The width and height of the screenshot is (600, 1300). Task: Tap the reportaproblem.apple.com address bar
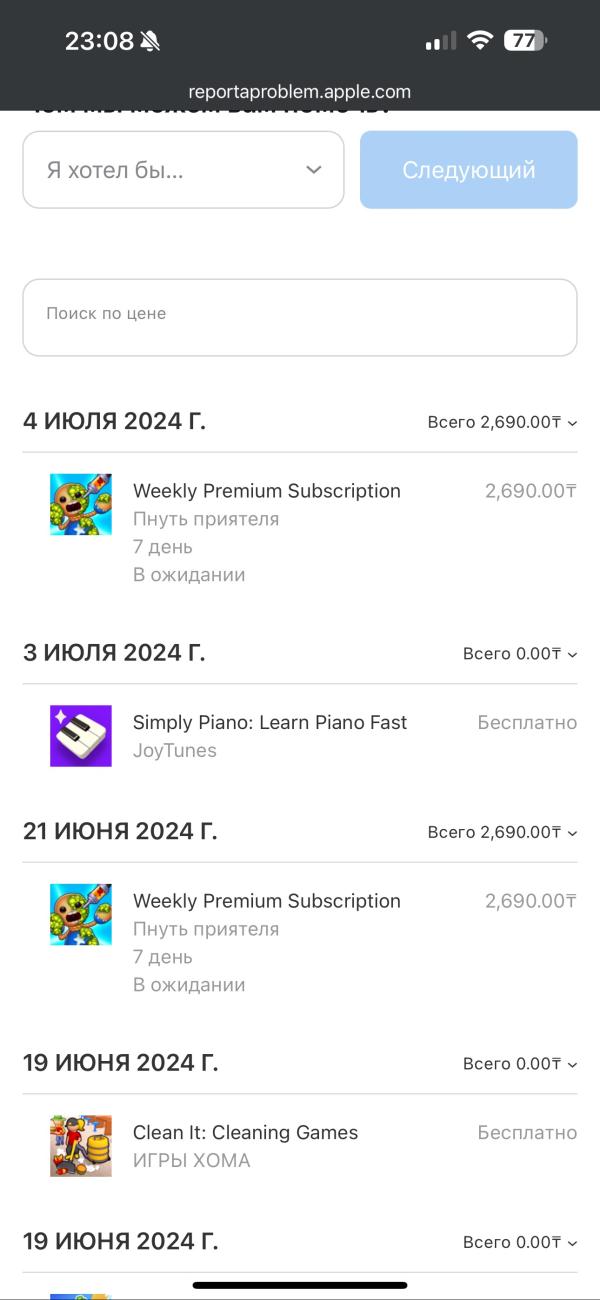click(300, 91)
